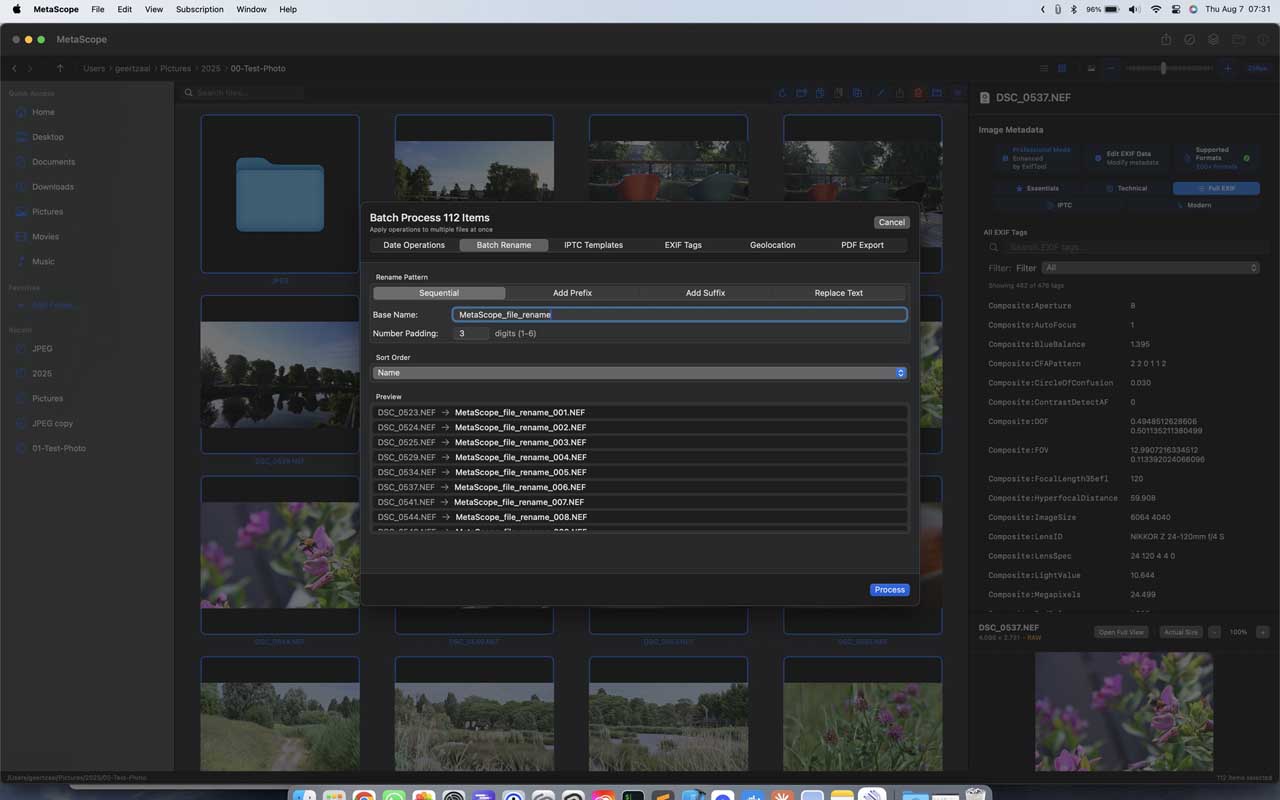This screenshot has height=800, width=1280.
Task: Open the 01-Test-Photo recent folder
Action: pyautogui.click(x=58, y=448)
